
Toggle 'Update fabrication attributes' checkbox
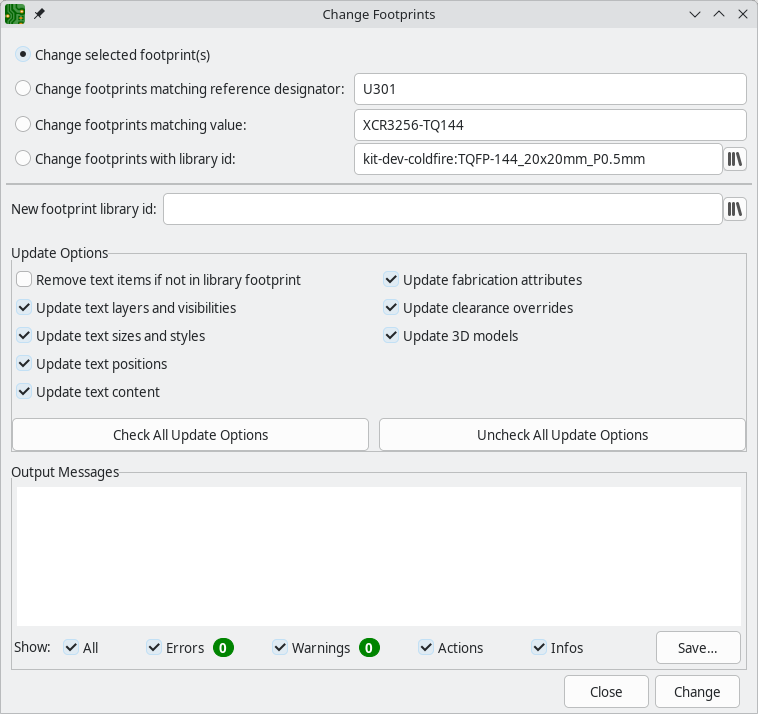(x=391, y=280)
